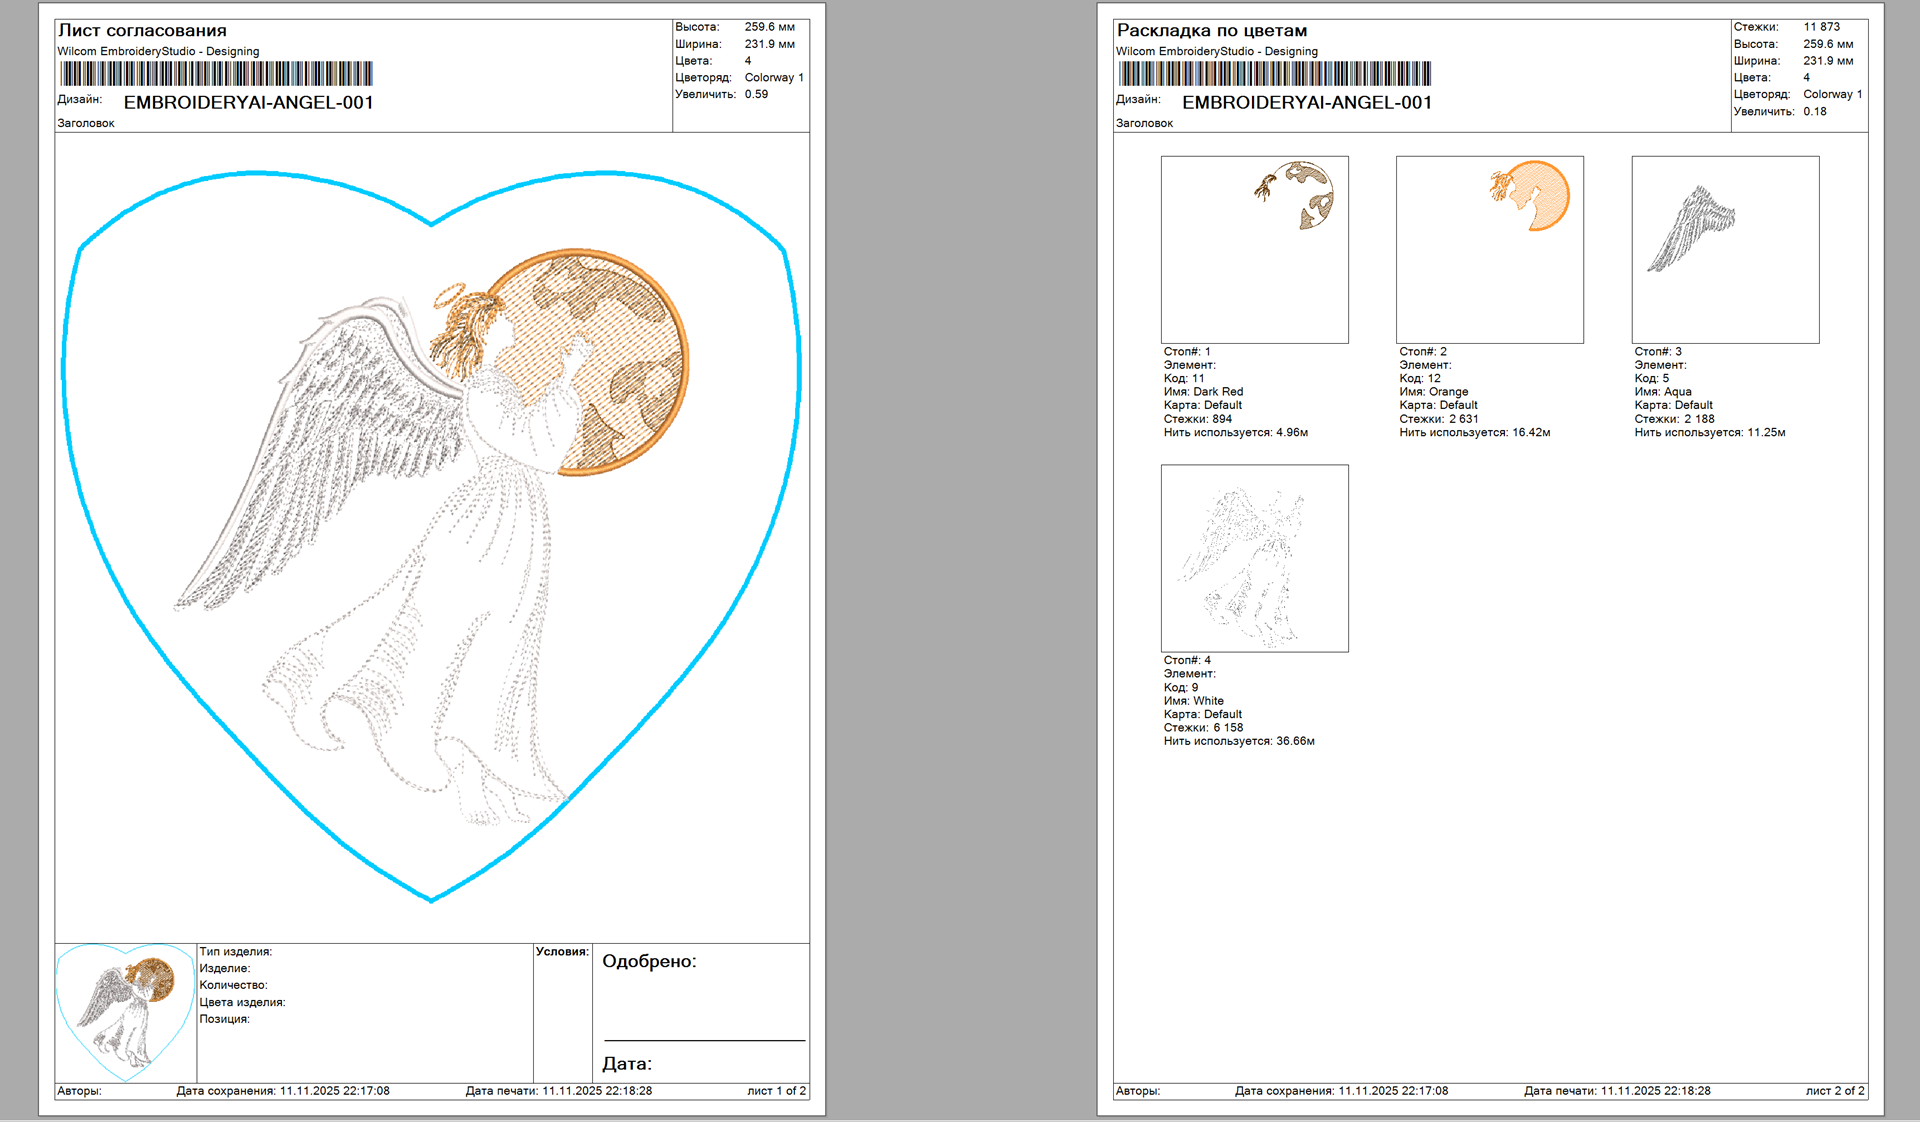Click the barcode on color layout page
The height and width of the screenshot is (1122, 1920).
(1274, 74)
